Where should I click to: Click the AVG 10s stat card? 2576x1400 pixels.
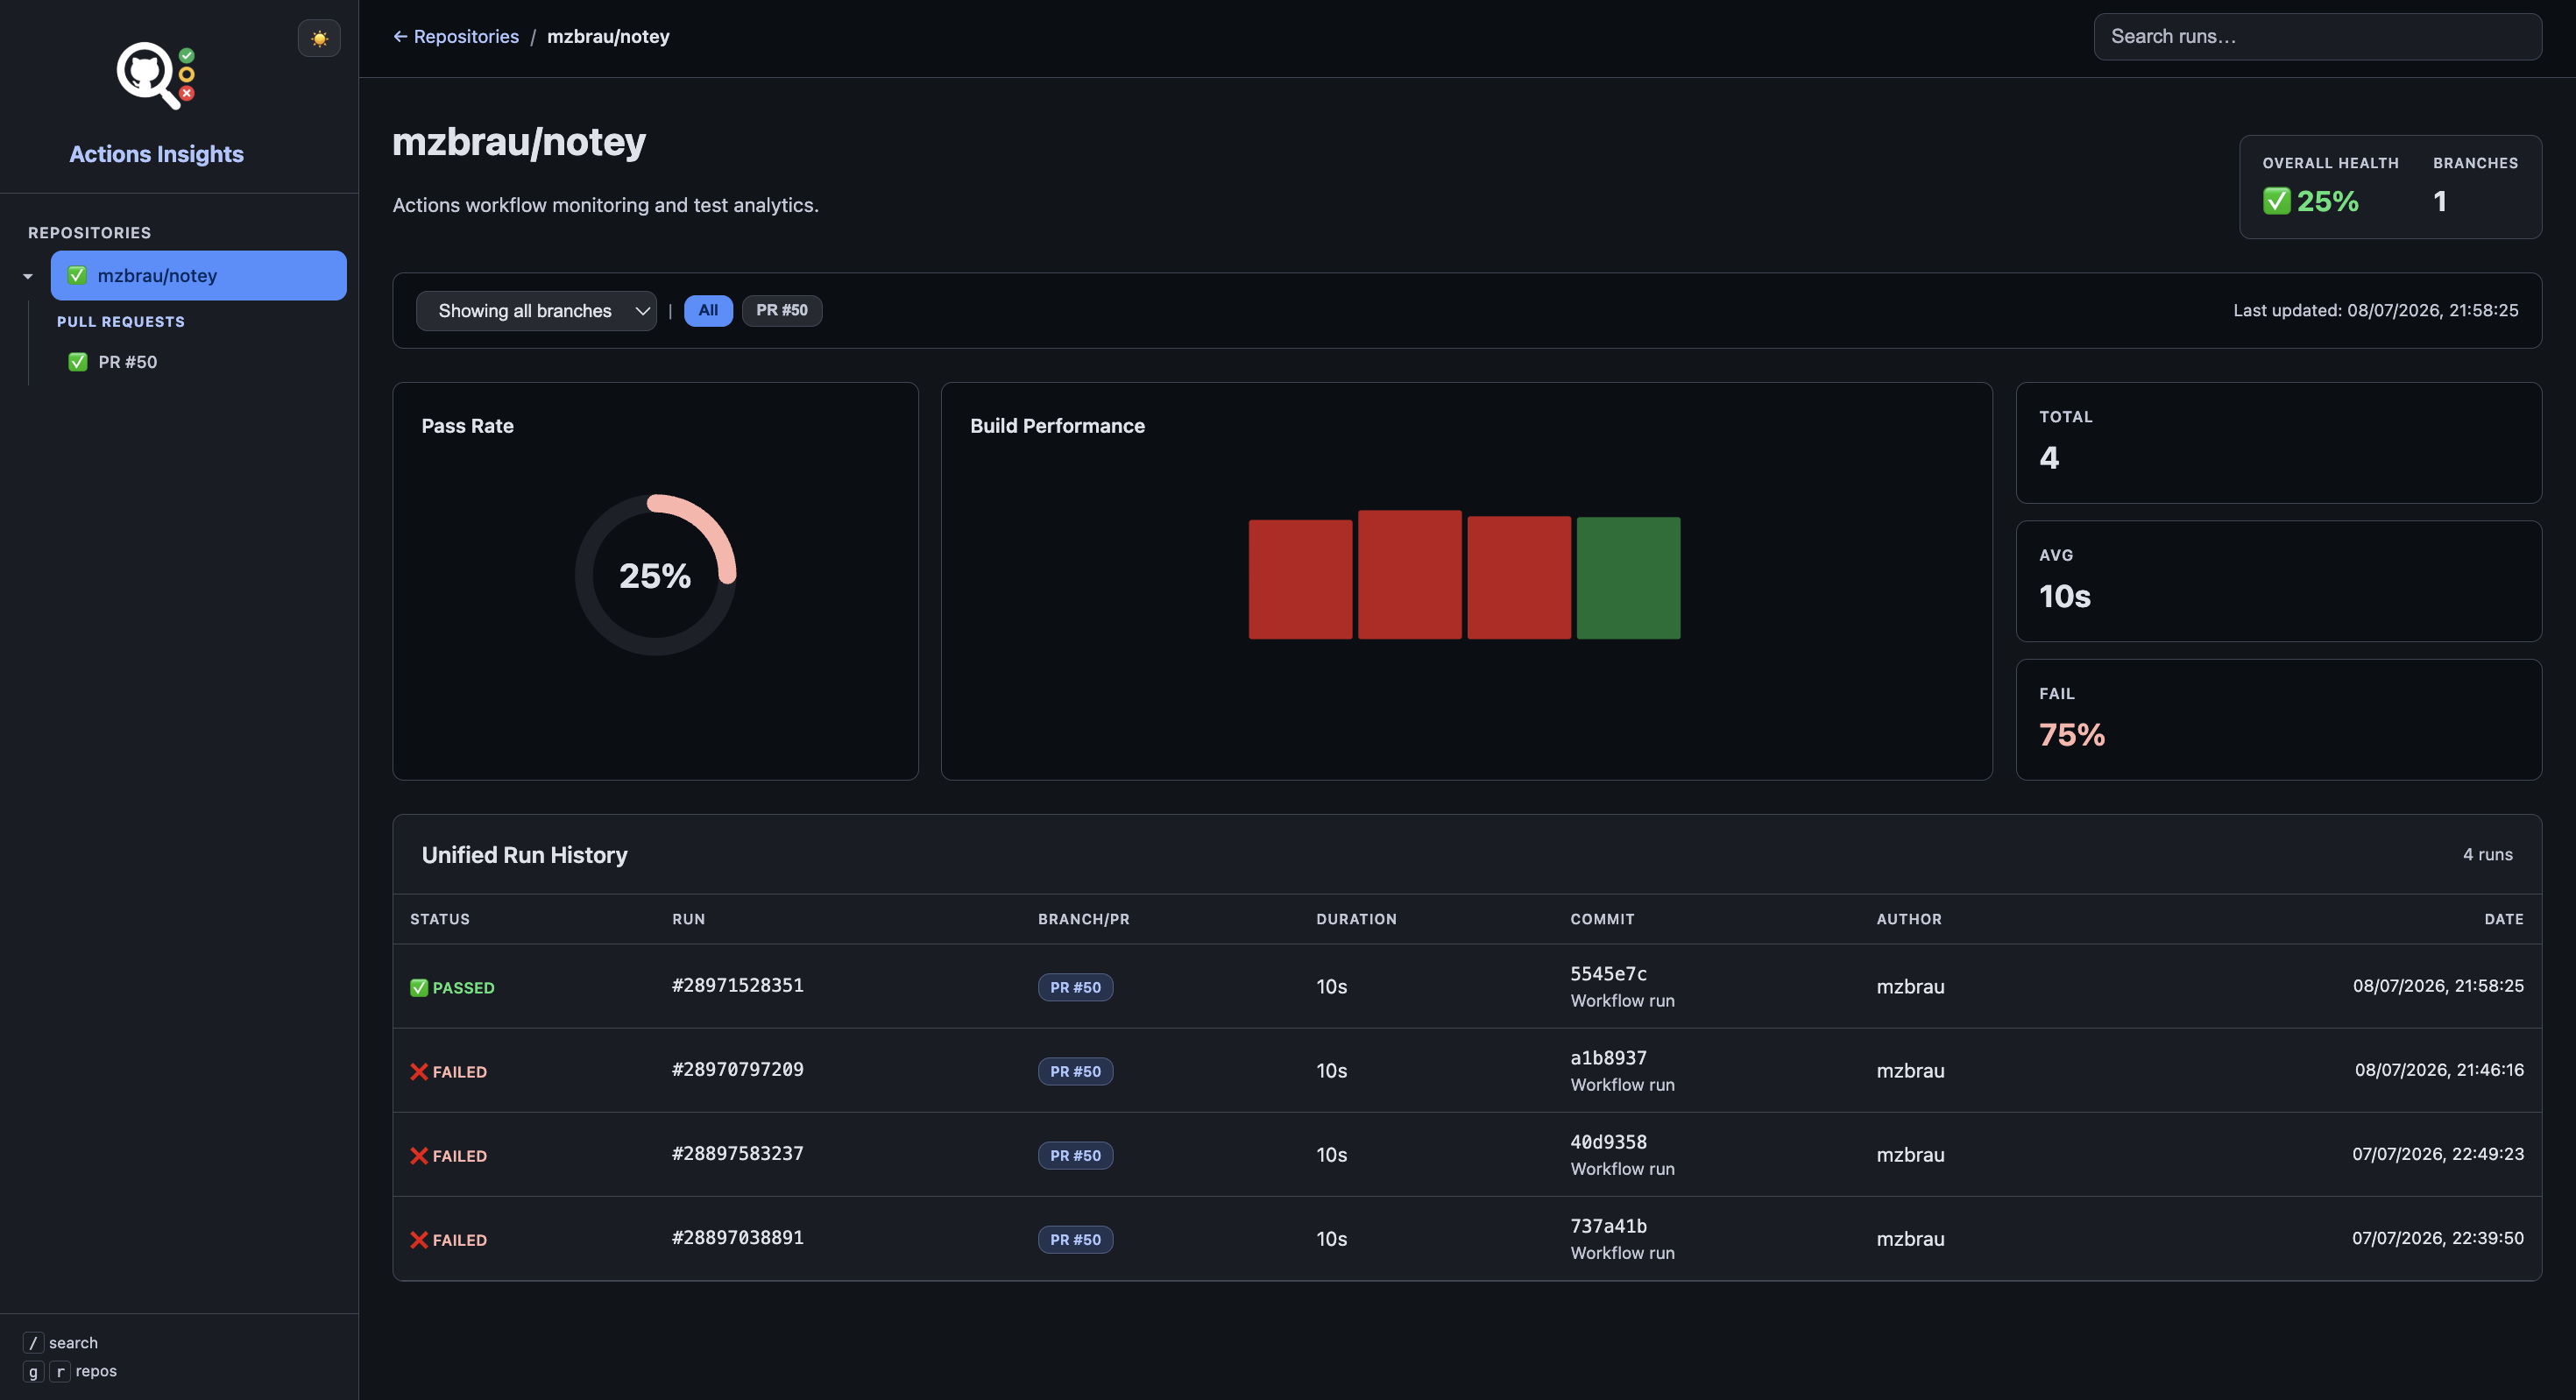click(x=2278, y=581)
